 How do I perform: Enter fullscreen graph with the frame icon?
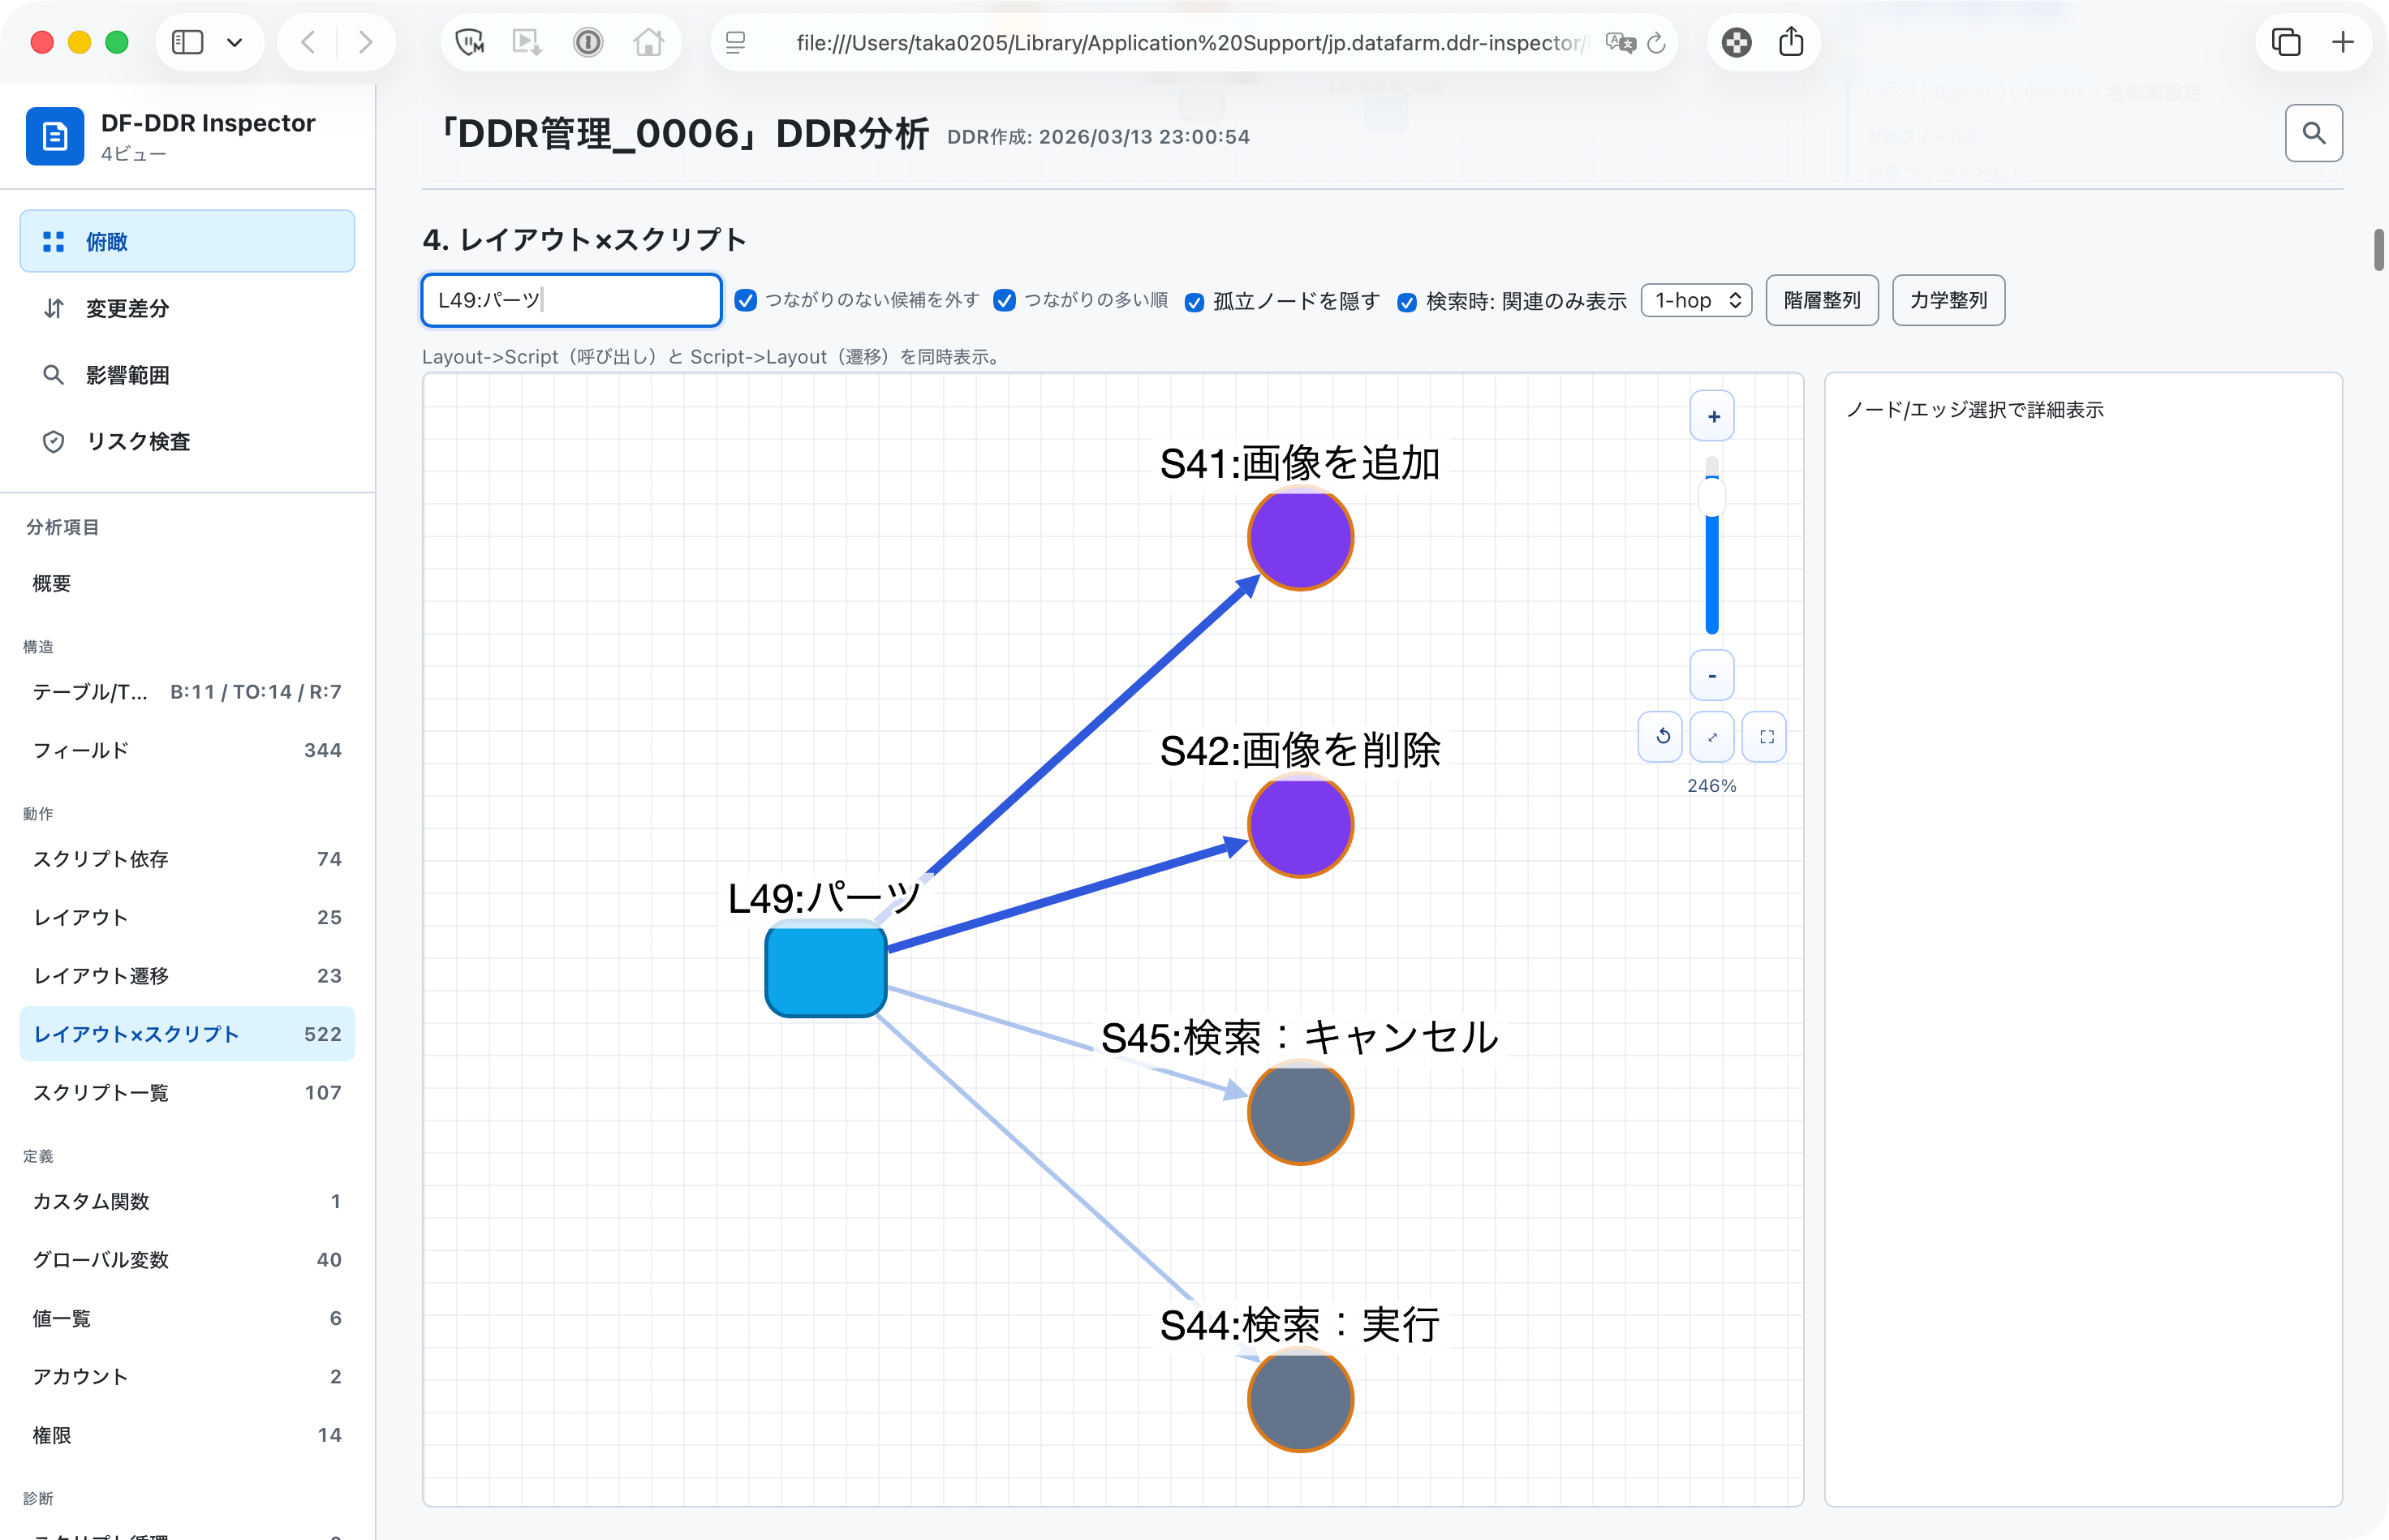click(x=1765, y=737)
